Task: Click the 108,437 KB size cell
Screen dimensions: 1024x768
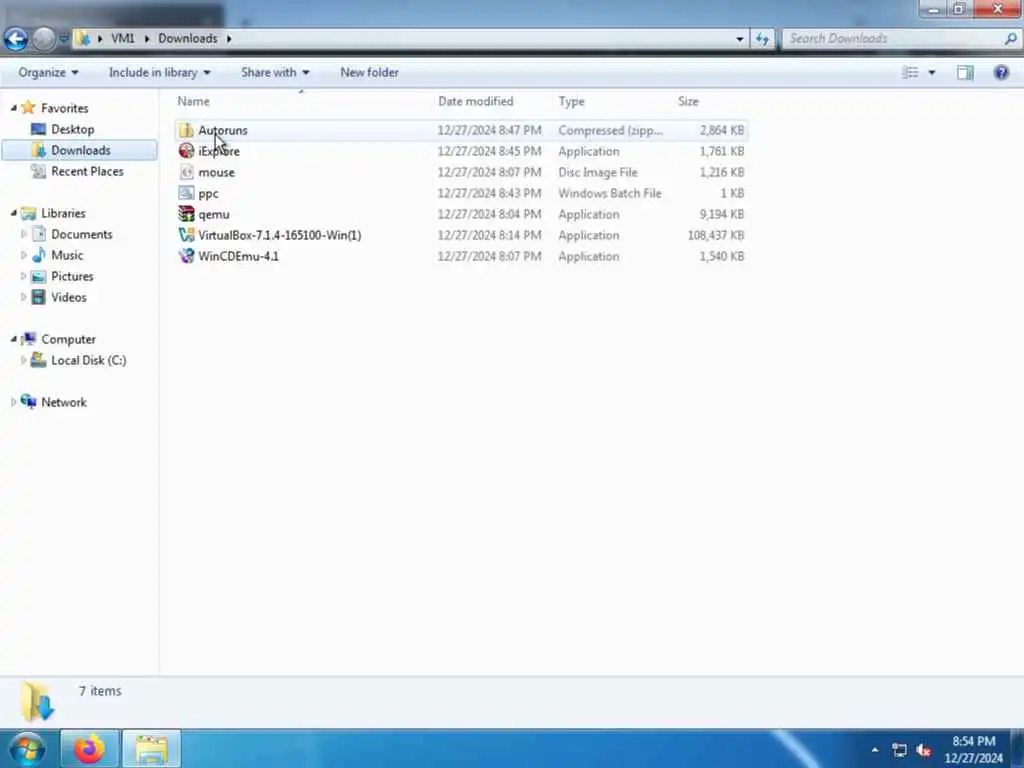Action: coord(716,235)
